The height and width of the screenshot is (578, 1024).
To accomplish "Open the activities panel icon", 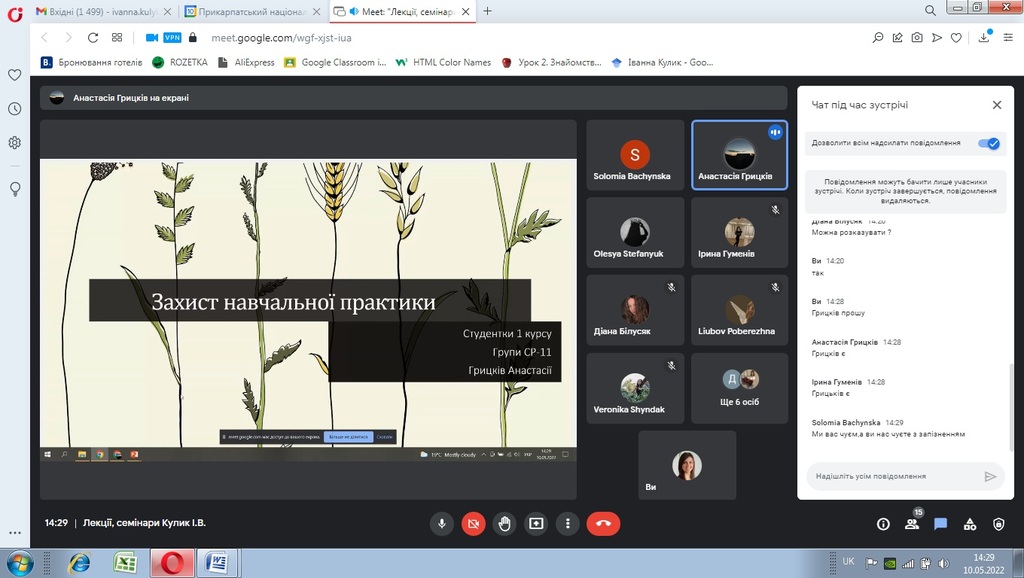I will (x=969, y=523).
